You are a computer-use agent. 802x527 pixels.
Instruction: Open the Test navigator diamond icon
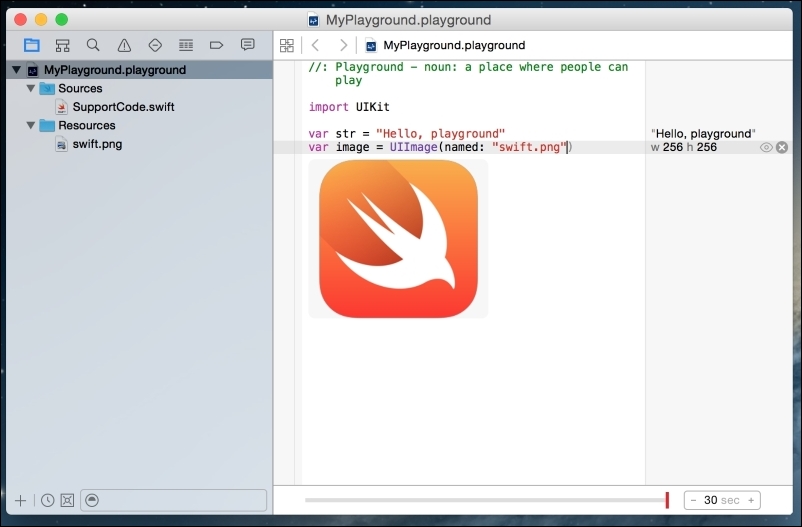click(x=155, y=45)
